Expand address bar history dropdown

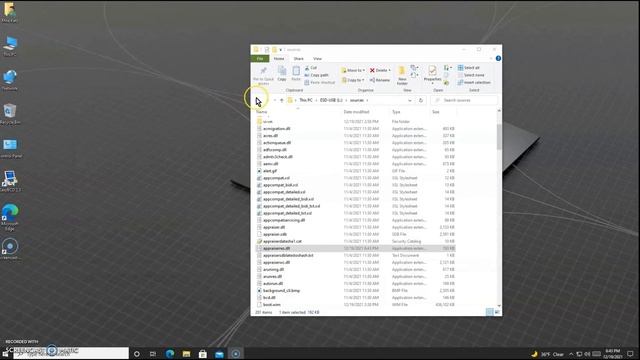click(409, 100)
